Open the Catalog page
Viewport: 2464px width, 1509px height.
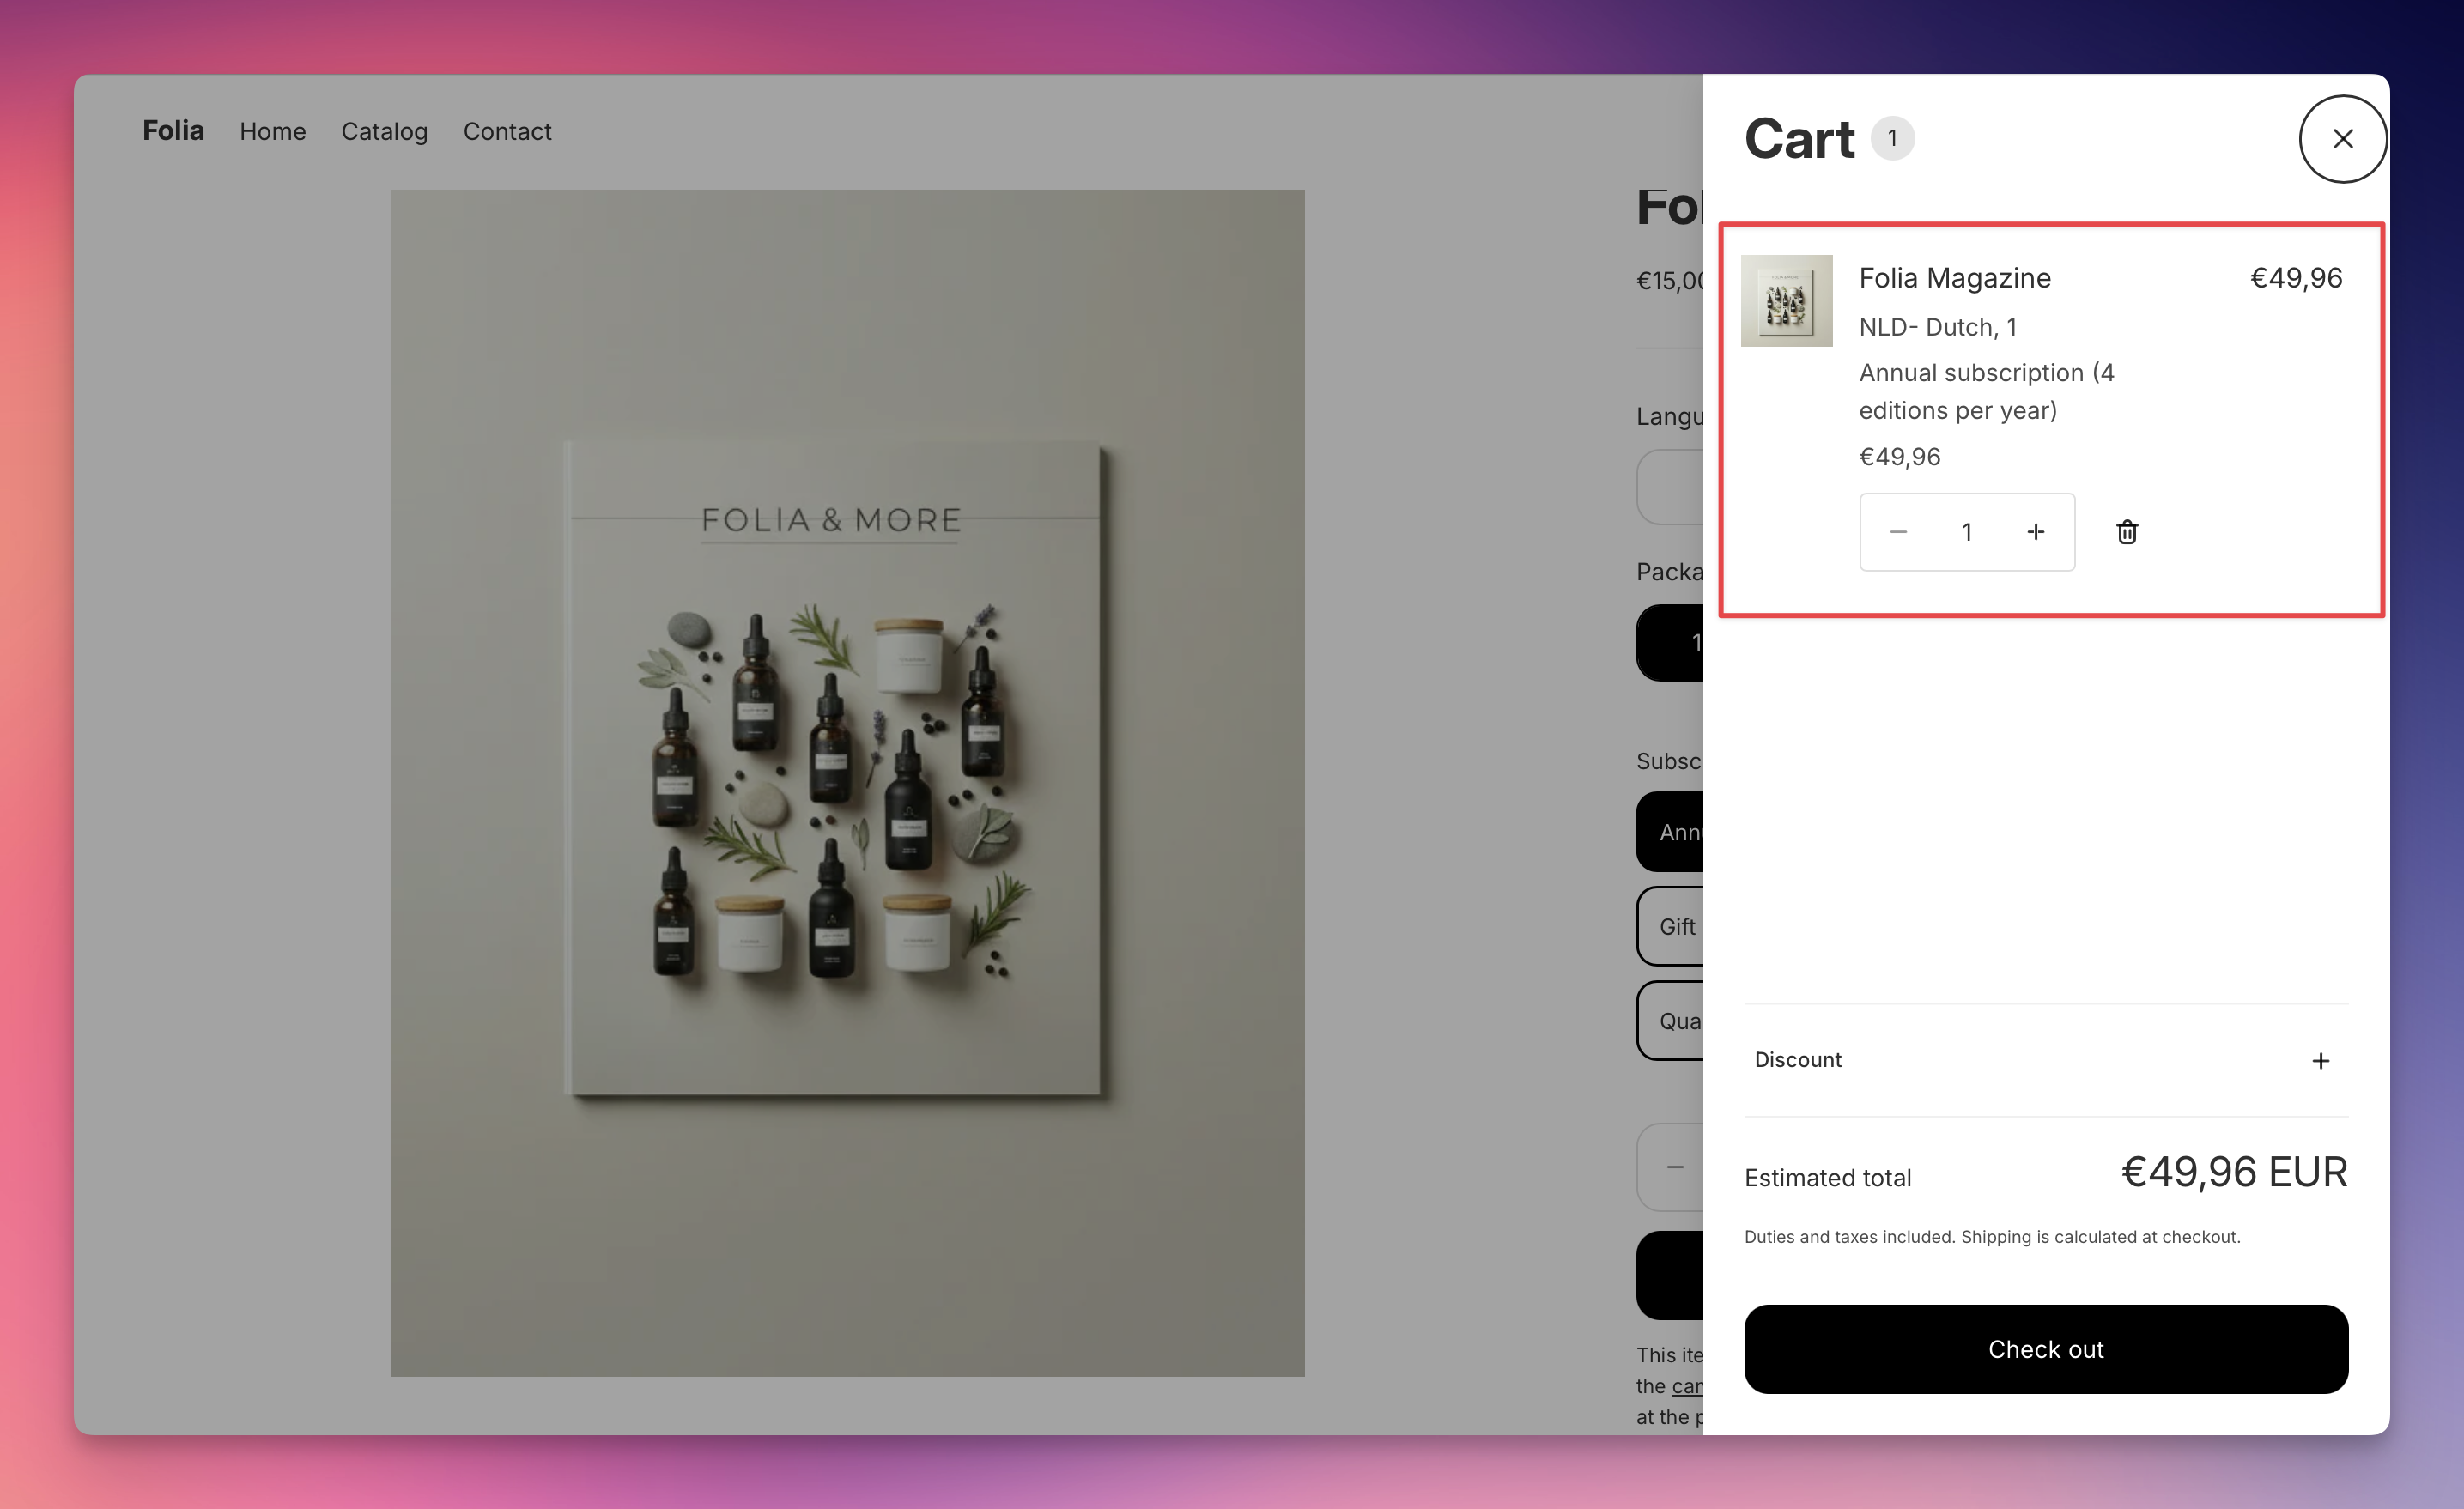tap(384, 131)
